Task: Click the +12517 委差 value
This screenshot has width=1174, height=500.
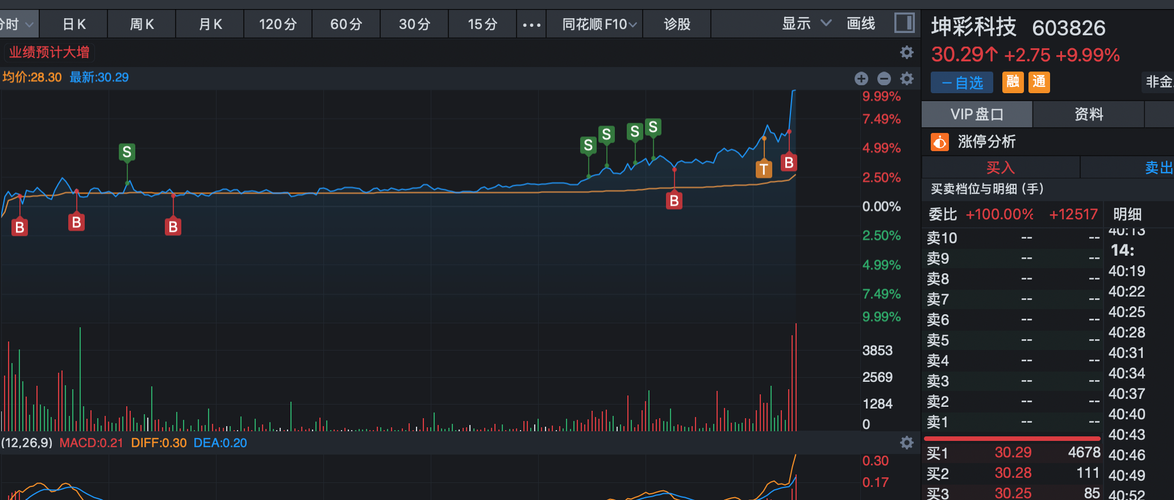Action: (1073, 215)
